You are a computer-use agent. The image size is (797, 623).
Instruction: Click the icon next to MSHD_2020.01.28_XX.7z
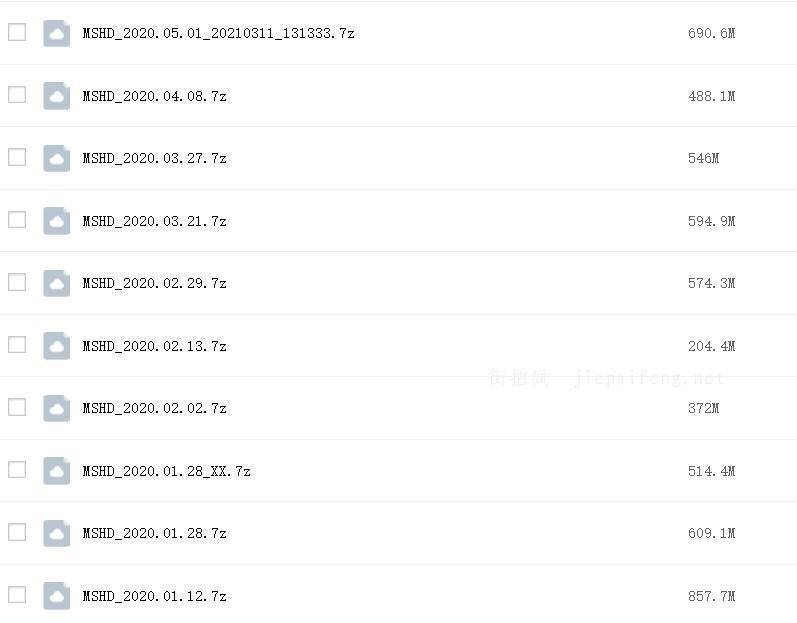tap(57, 471)
